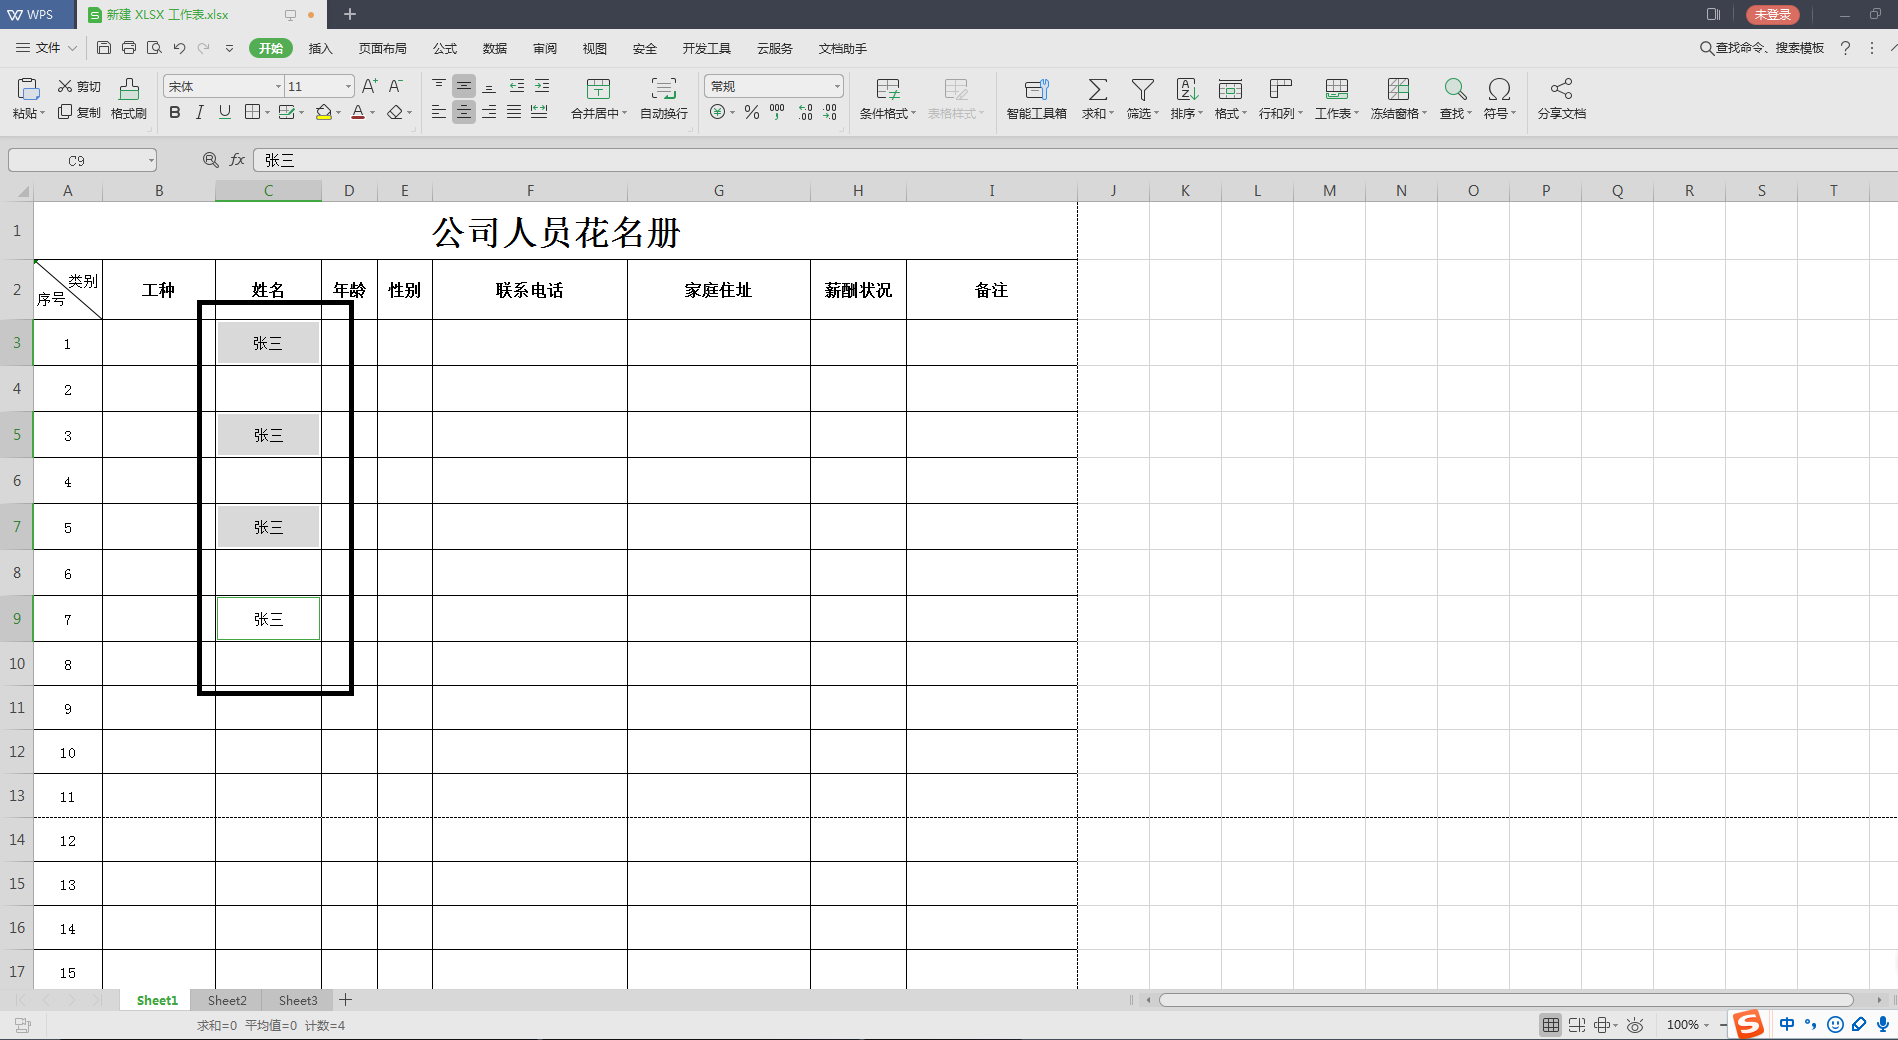Click the Print icon
Screen dimensions: 1898x1040
pyautogui.click(x=129, y=48)
